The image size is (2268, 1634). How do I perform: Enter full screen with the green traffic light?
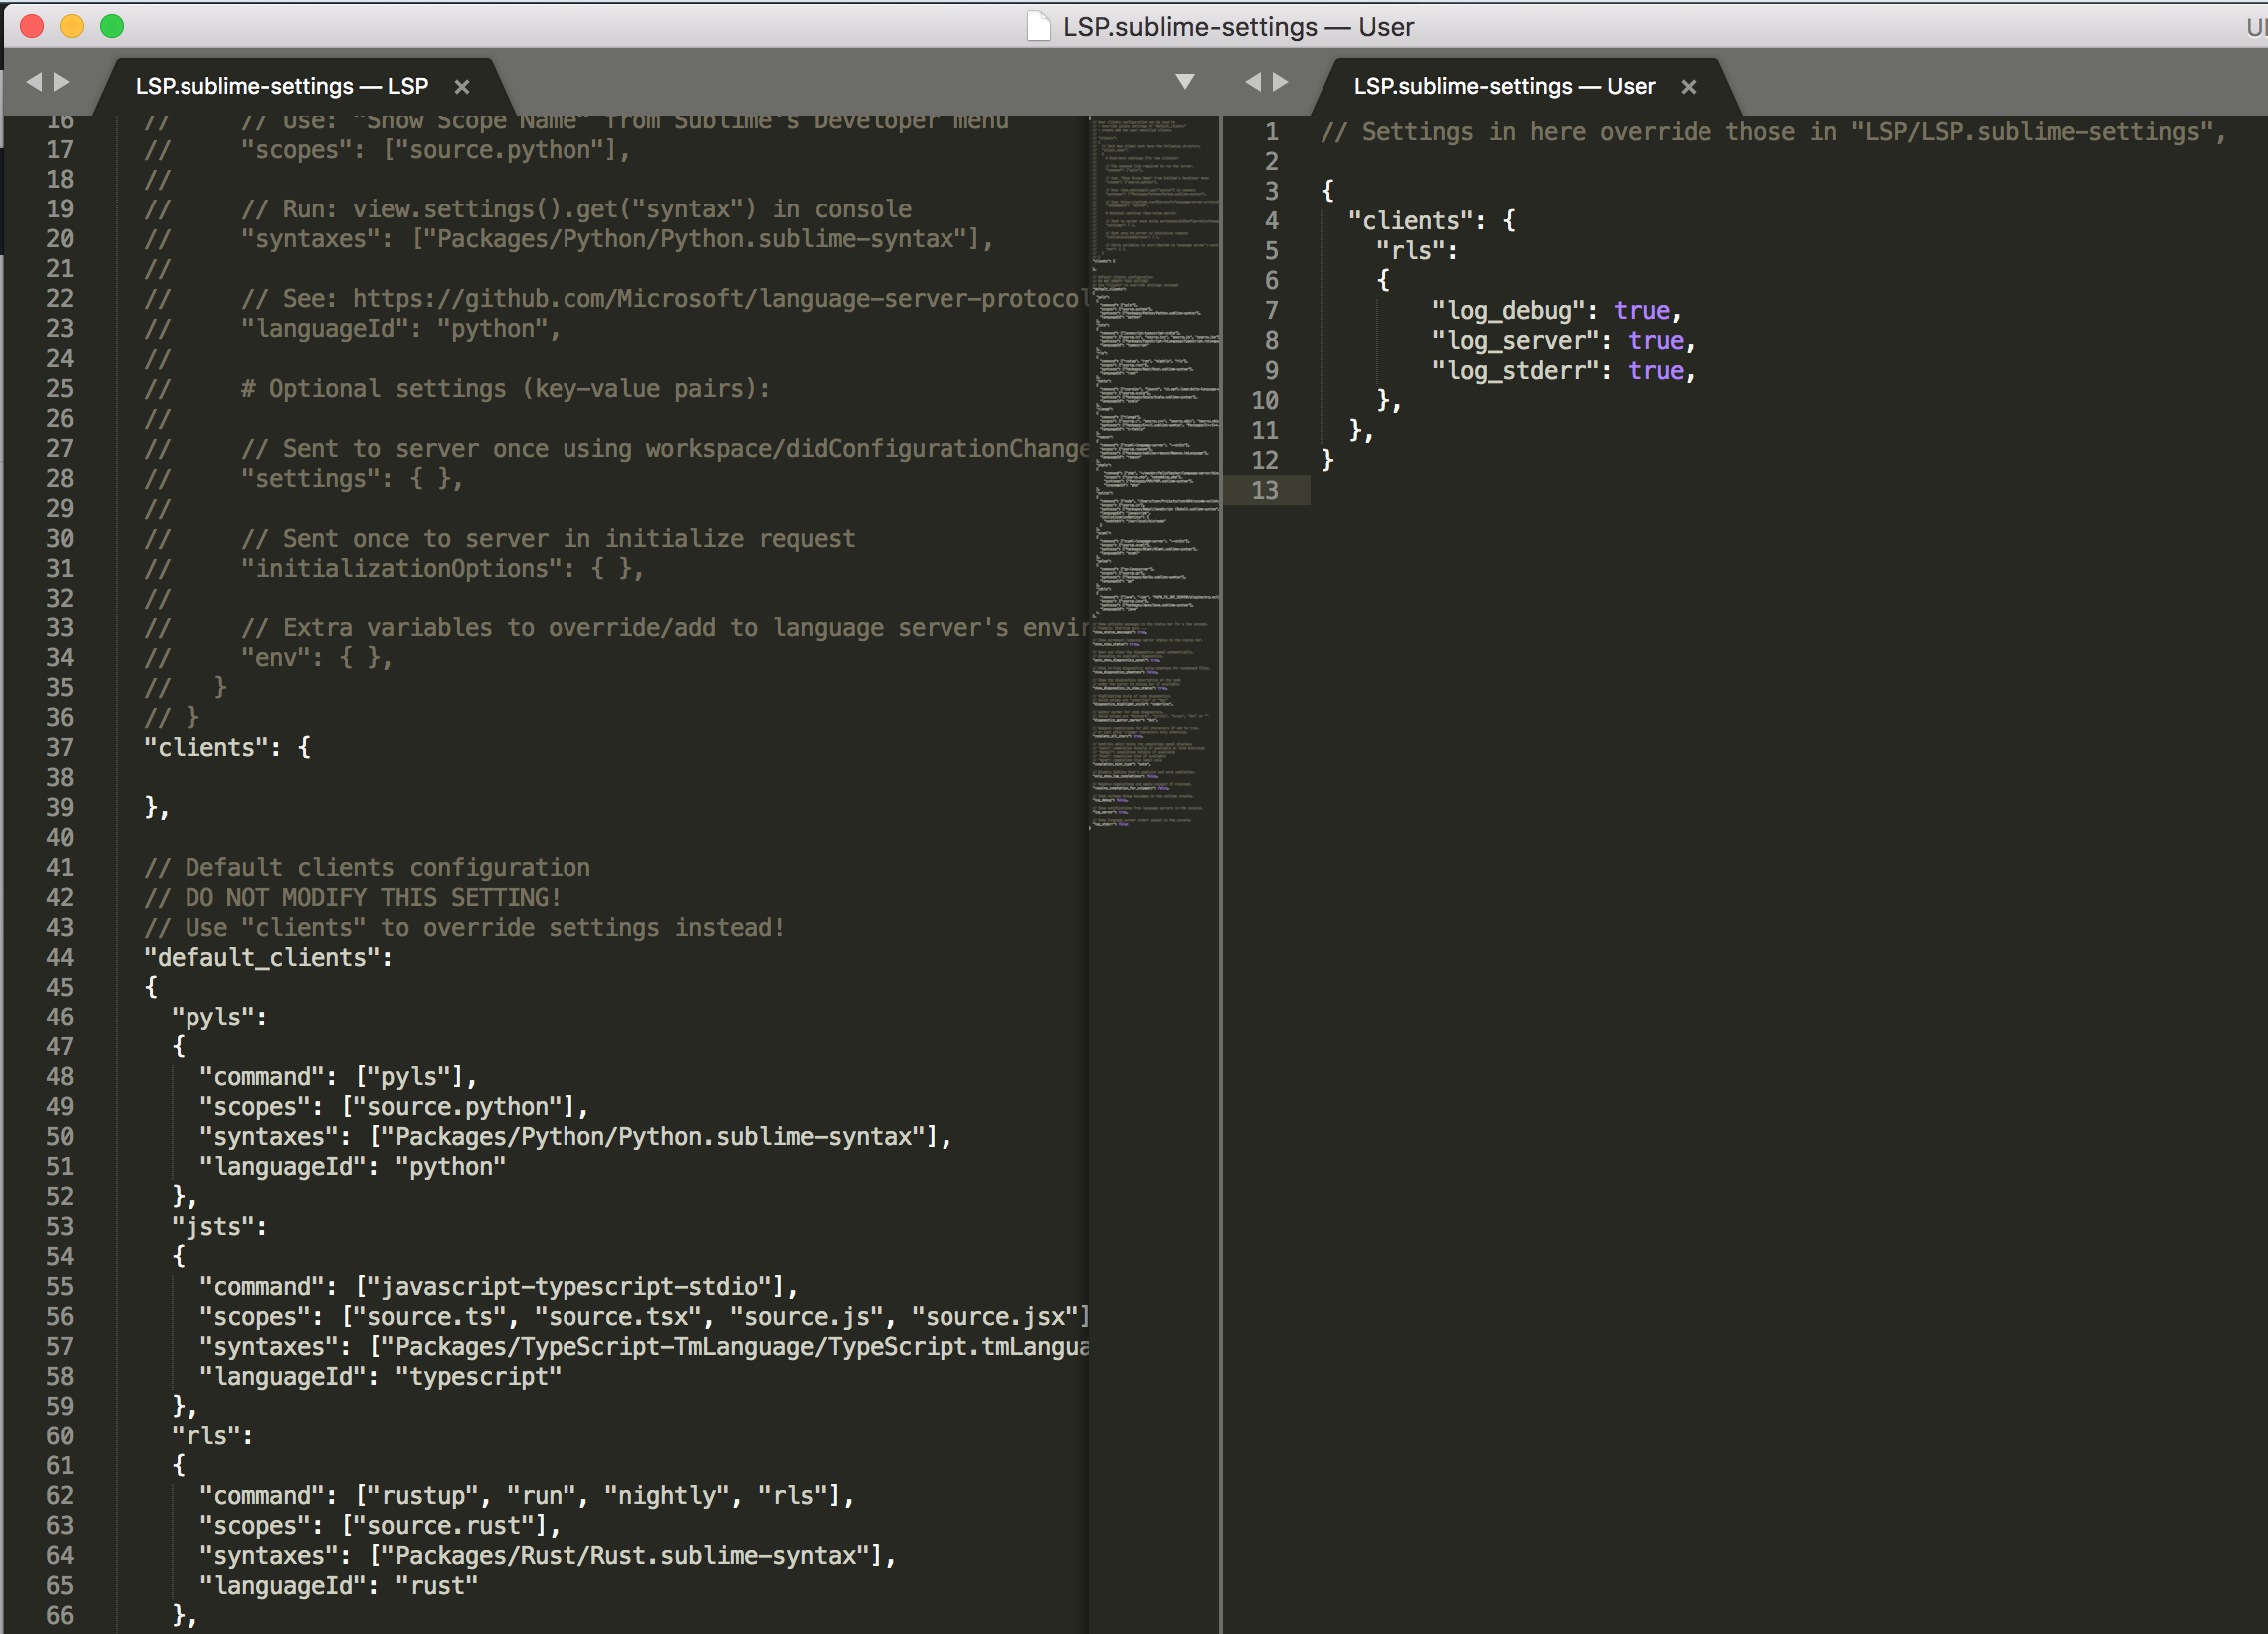click(112, 26)
